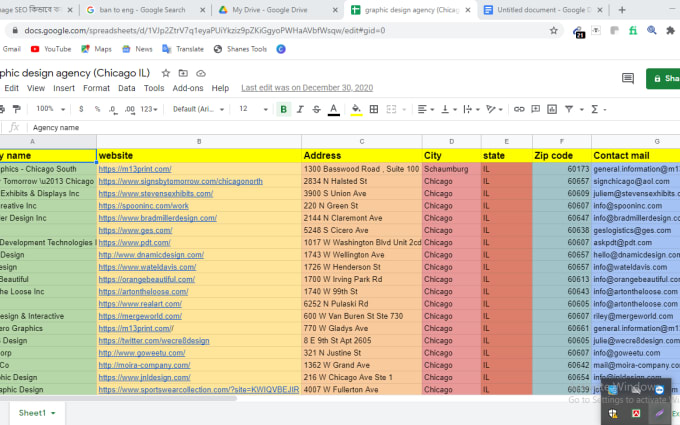Open the last edit history link

[307, 88]
